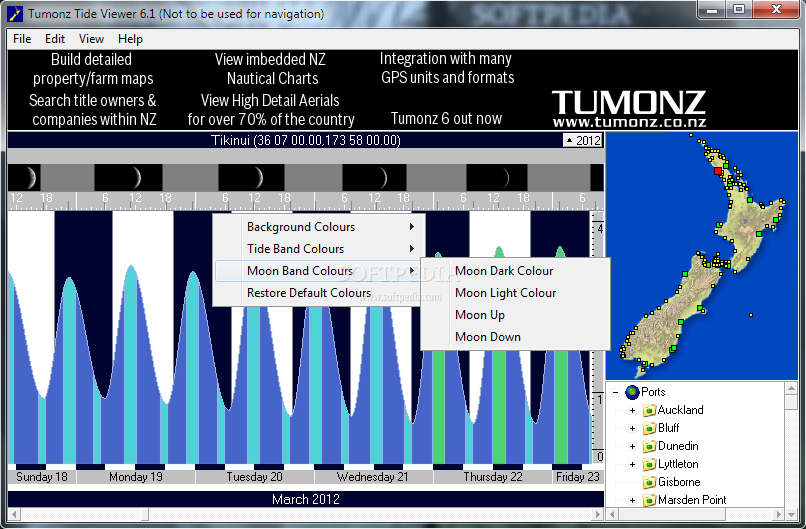Choose Restore Default Colours

tap(319, 293)
